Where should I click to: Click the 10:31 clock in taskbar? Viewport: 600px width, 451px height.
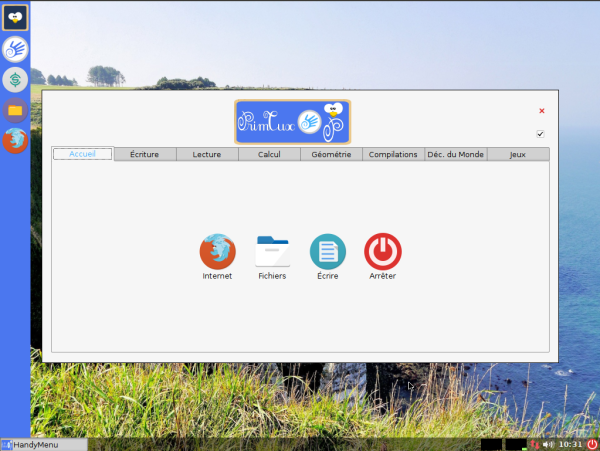(x=571, y=444)
